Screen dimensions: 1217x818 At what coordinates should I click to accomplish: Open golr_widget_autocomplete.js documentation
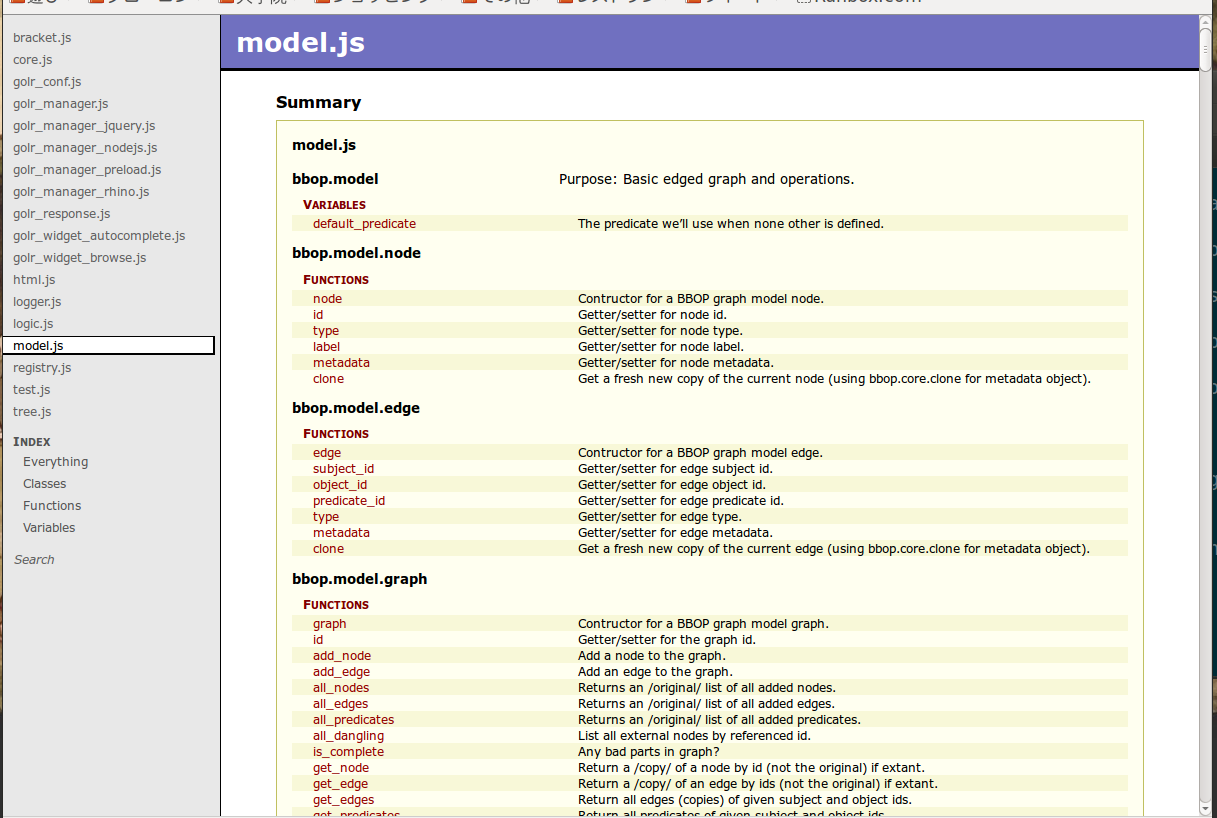coord(99,236)
